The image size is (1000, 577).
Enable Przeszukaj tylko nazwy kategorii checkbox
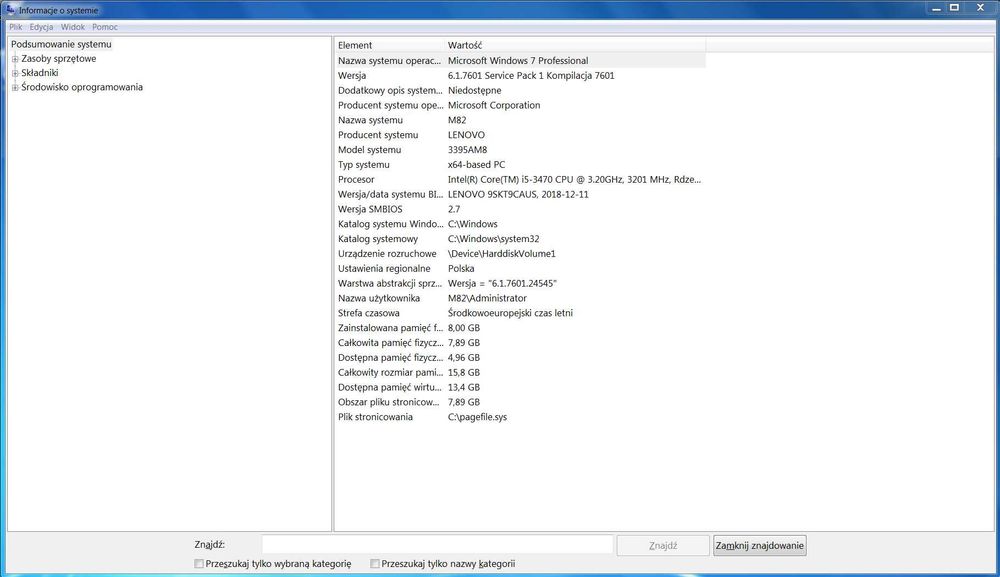[375, 564]
